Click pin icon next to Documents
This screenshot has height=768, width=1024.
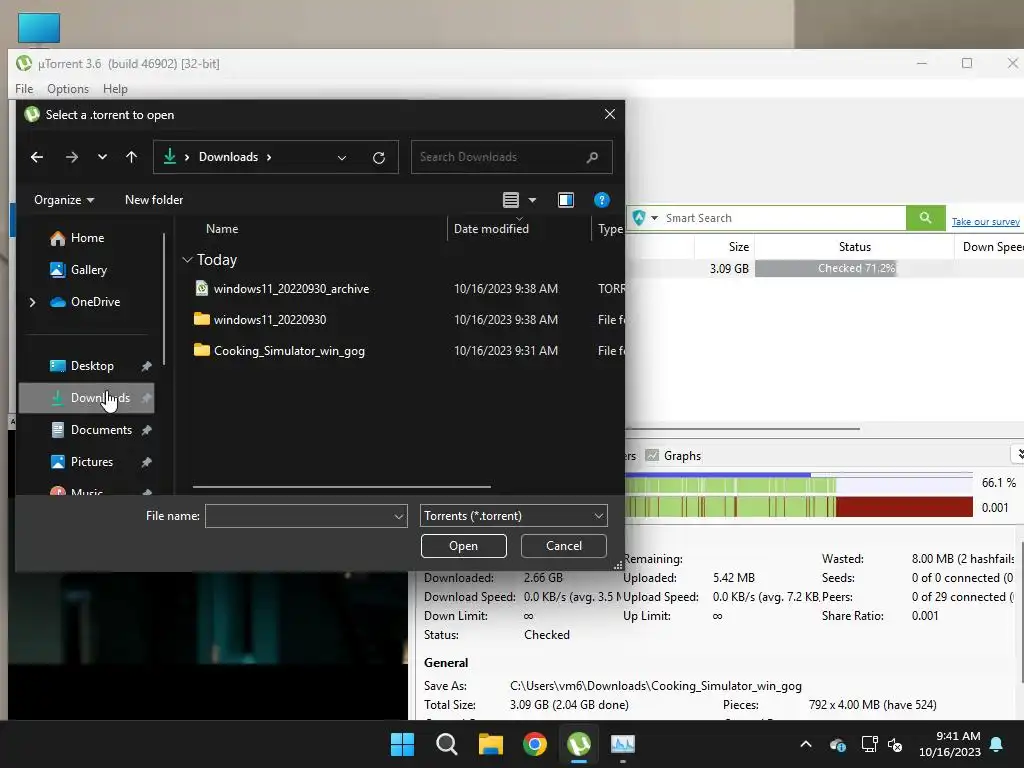pyautogui.click(x=146, y=430)
